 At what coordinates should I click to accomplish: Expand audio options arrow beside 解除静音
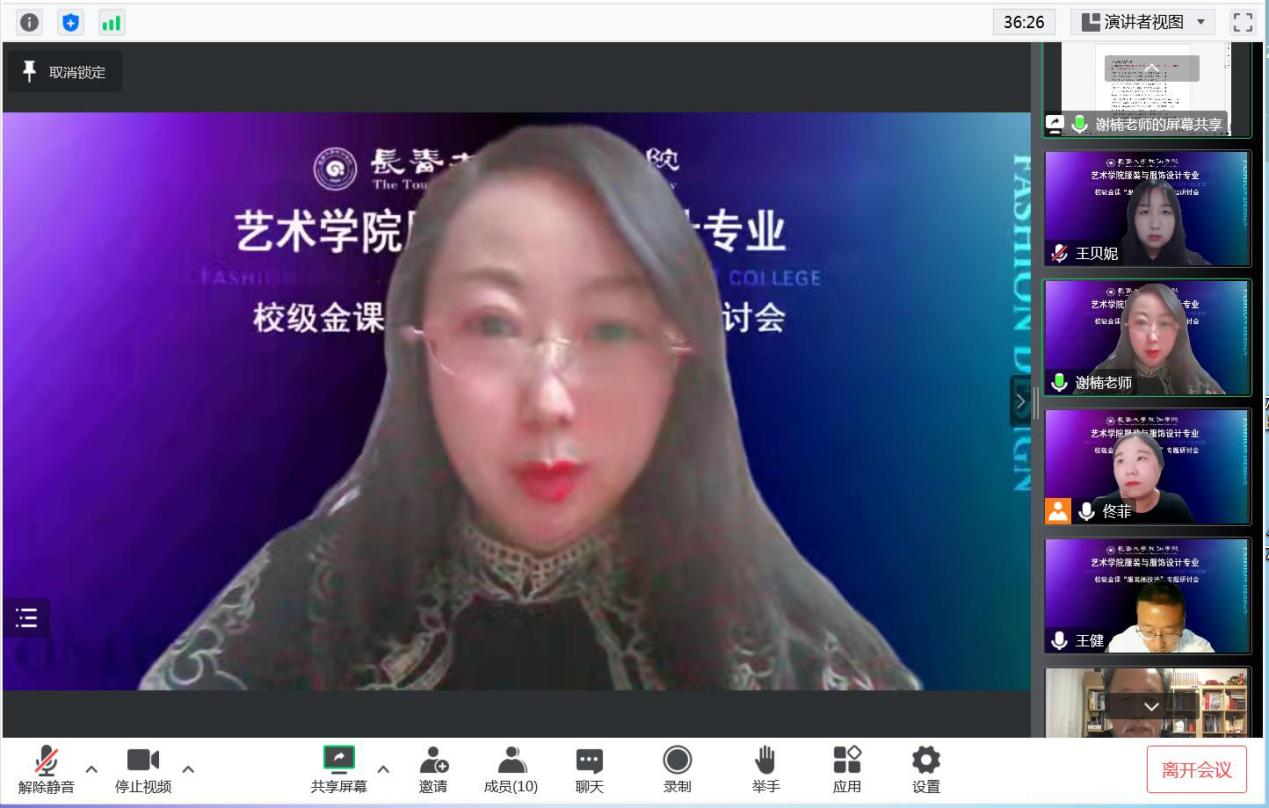click(92, 769)
